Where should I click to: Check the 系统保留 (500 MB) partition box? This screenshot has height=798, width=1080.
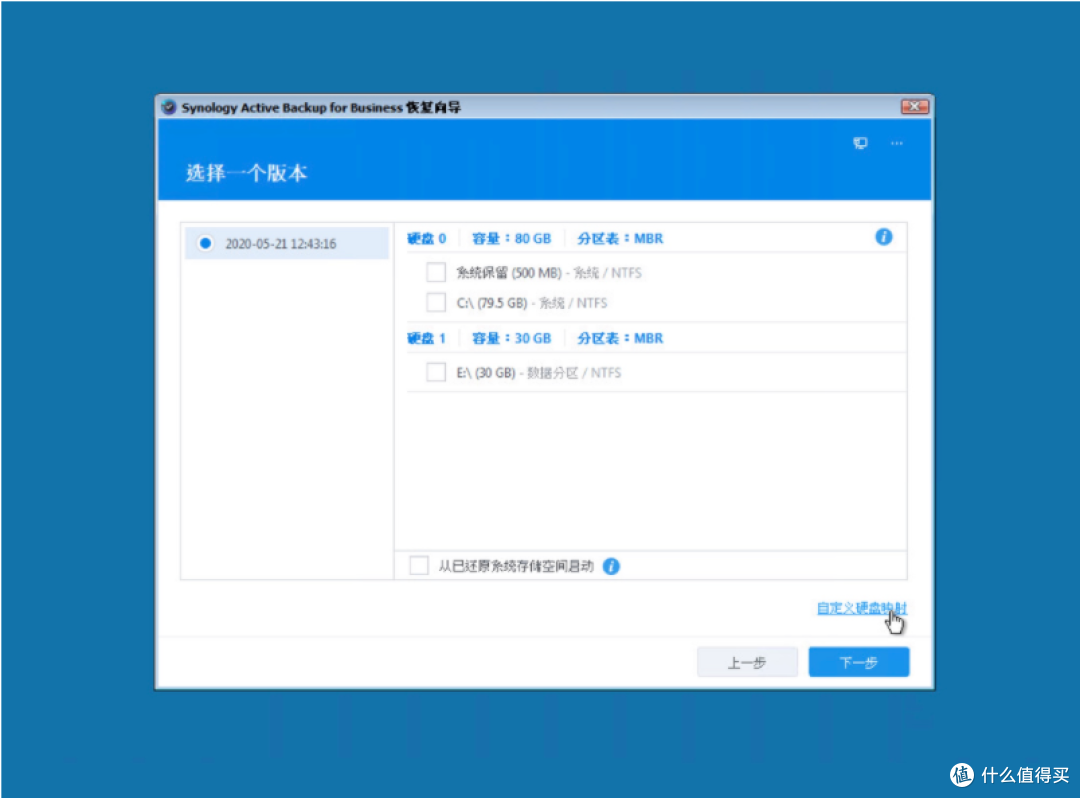[436, 273]
